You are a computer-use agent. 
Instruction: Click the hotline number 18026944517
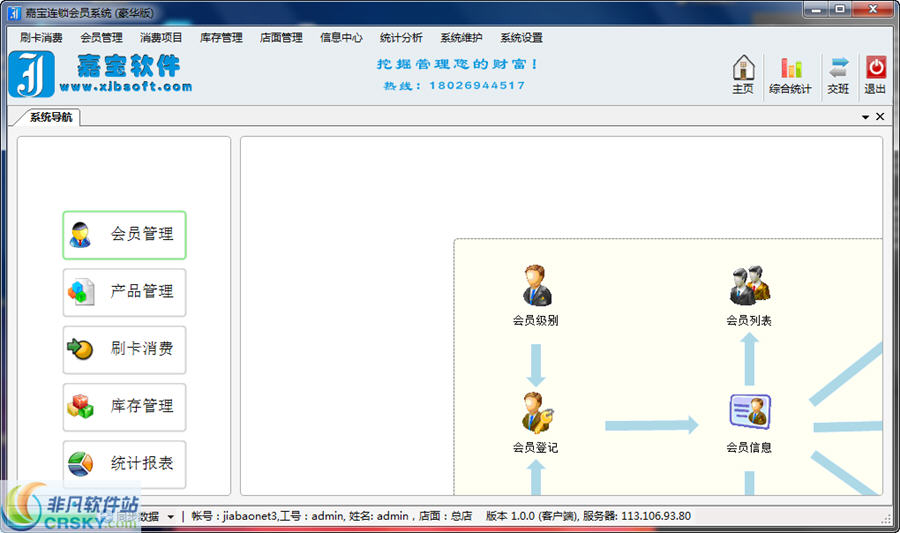[477, 85]
